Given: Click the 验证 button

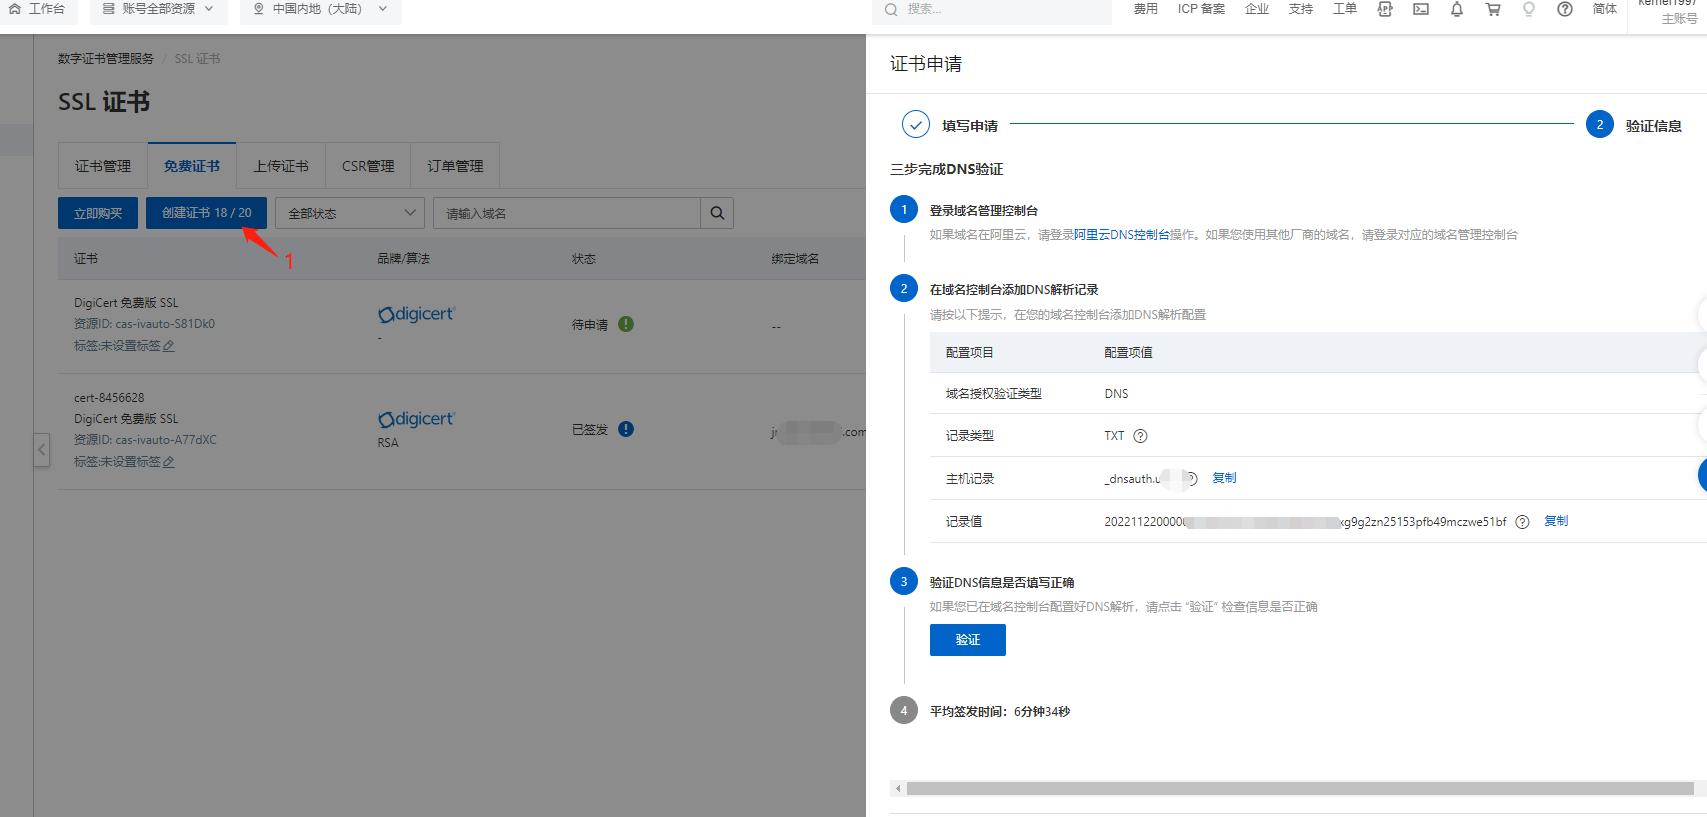Looking at the screenshot, I should click(968, 640).
